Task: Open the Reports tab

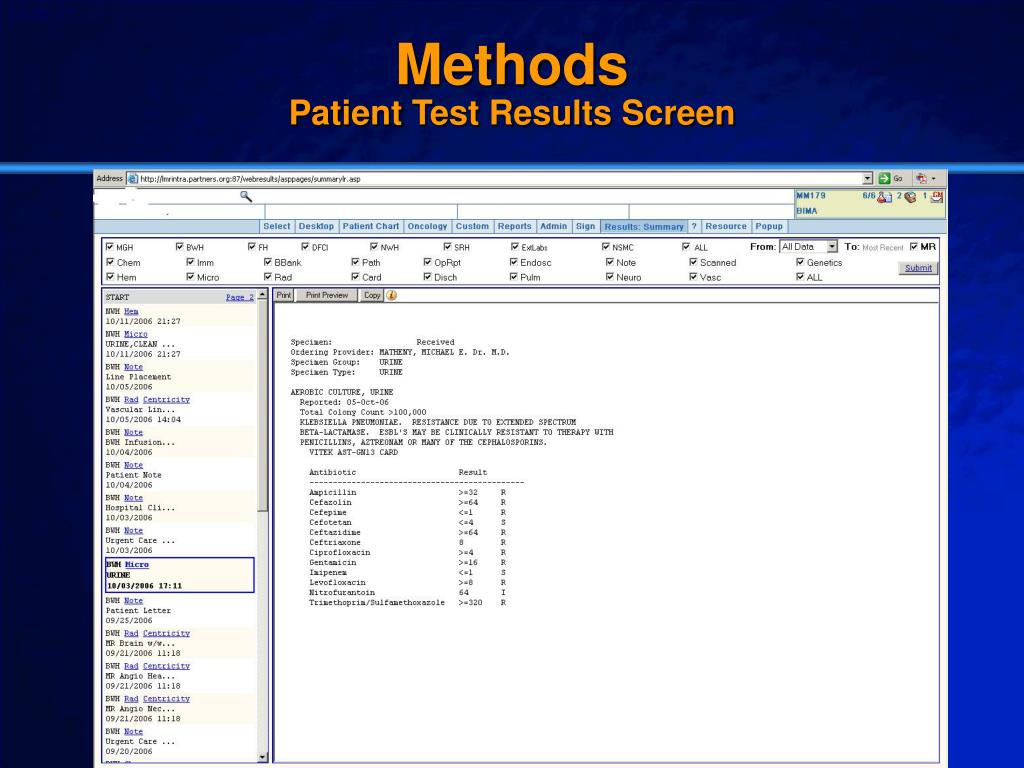Action: point(515,226)
